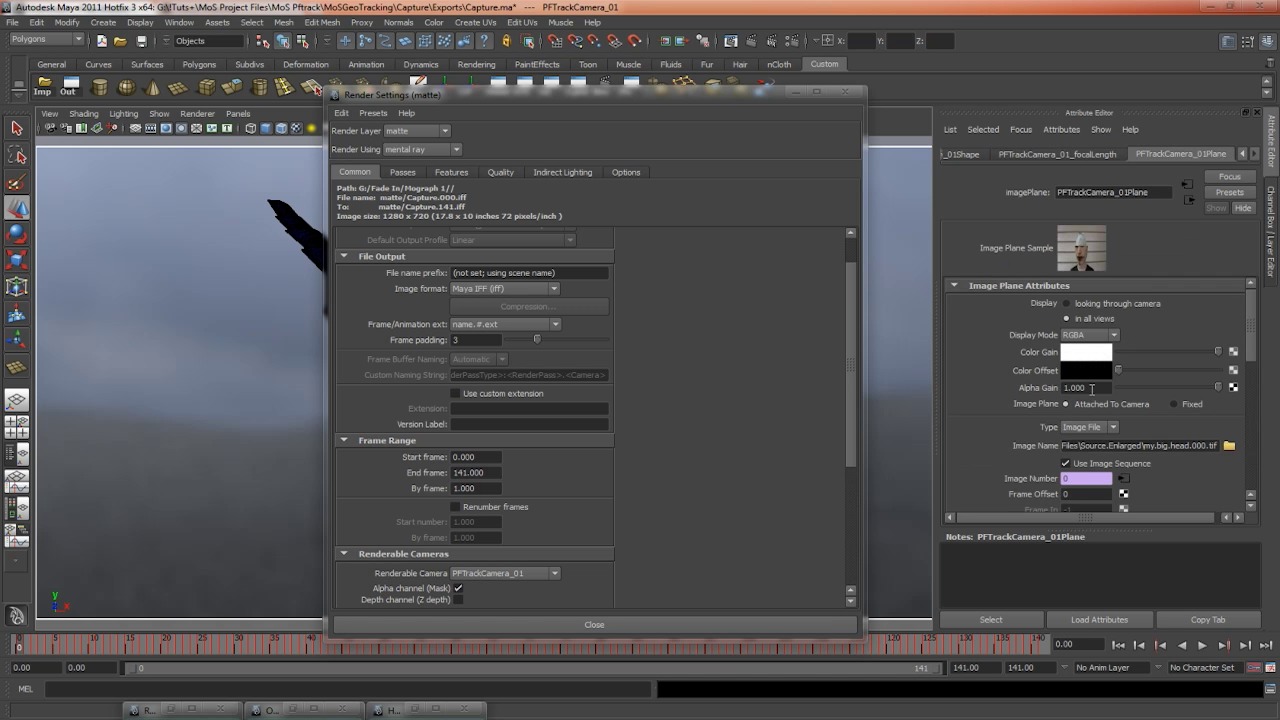Select the Rendering shelf tab
This screenshot has width=1280, height=720.
coord(476,64)
